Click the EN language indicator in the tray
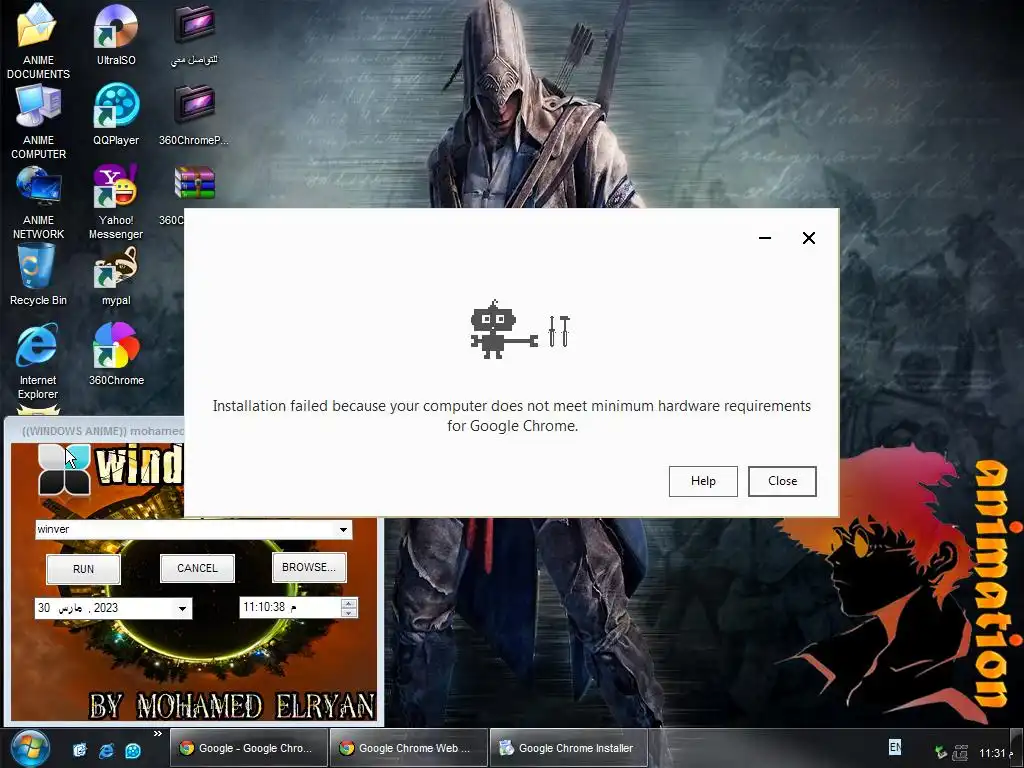Viewport: 1024px width, 768px height. [x=895, y=747]
